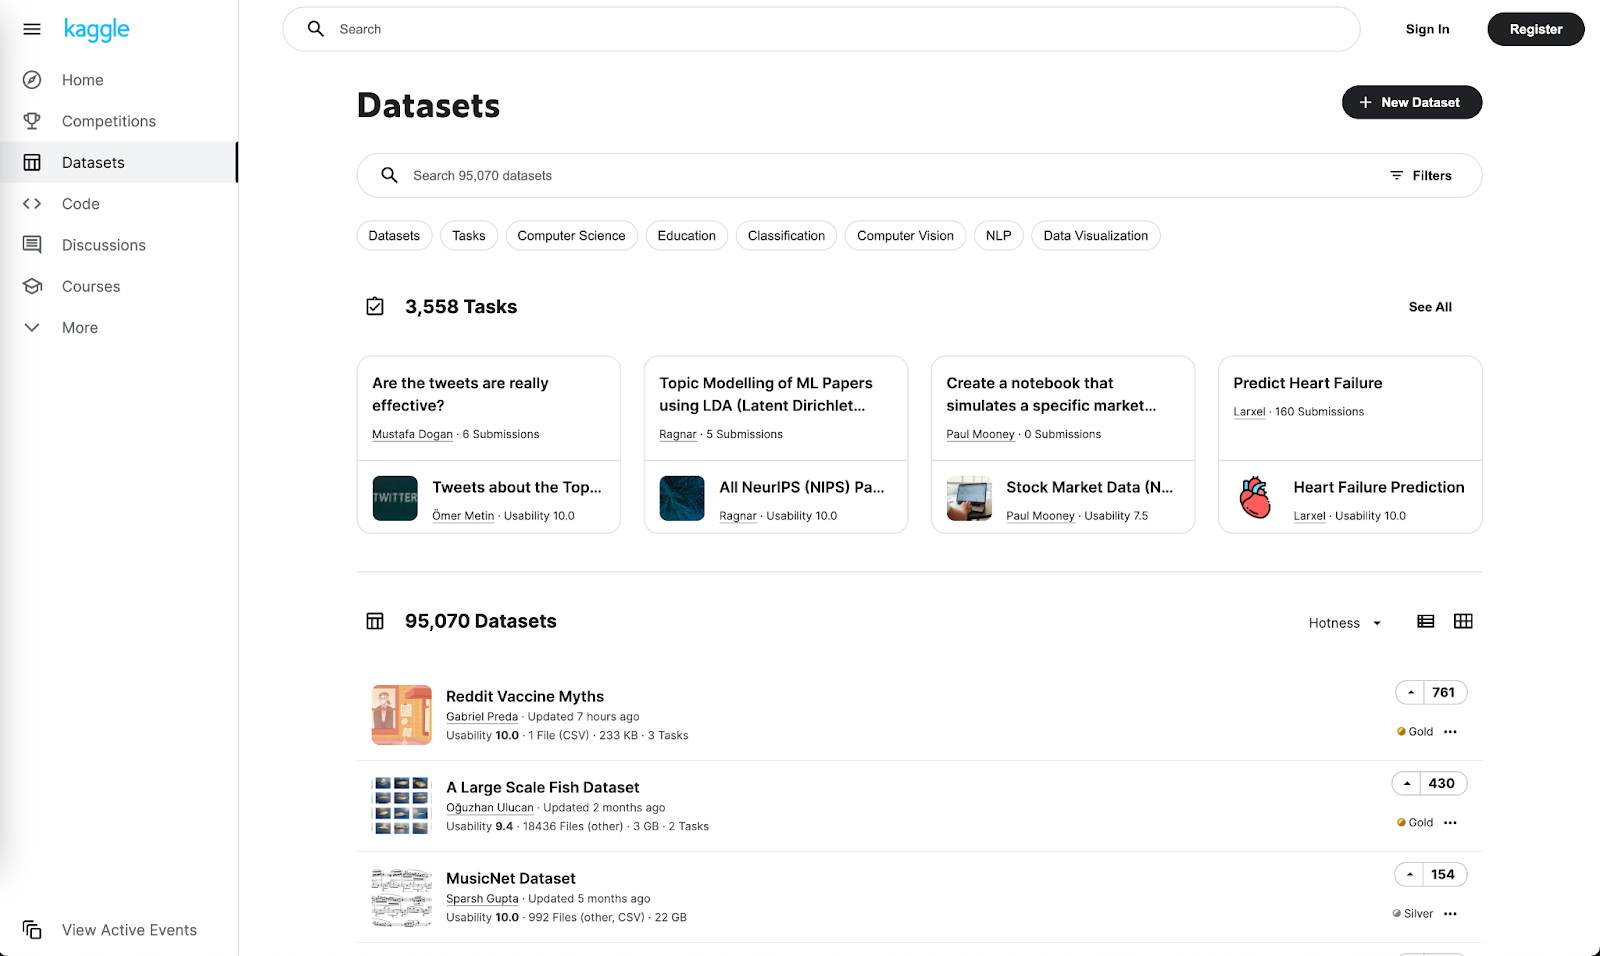Viewport: 1600px width, 956px height.
Task: Upvote the Reddit Vaccine Myths dataset
Action: (1411, 693)
